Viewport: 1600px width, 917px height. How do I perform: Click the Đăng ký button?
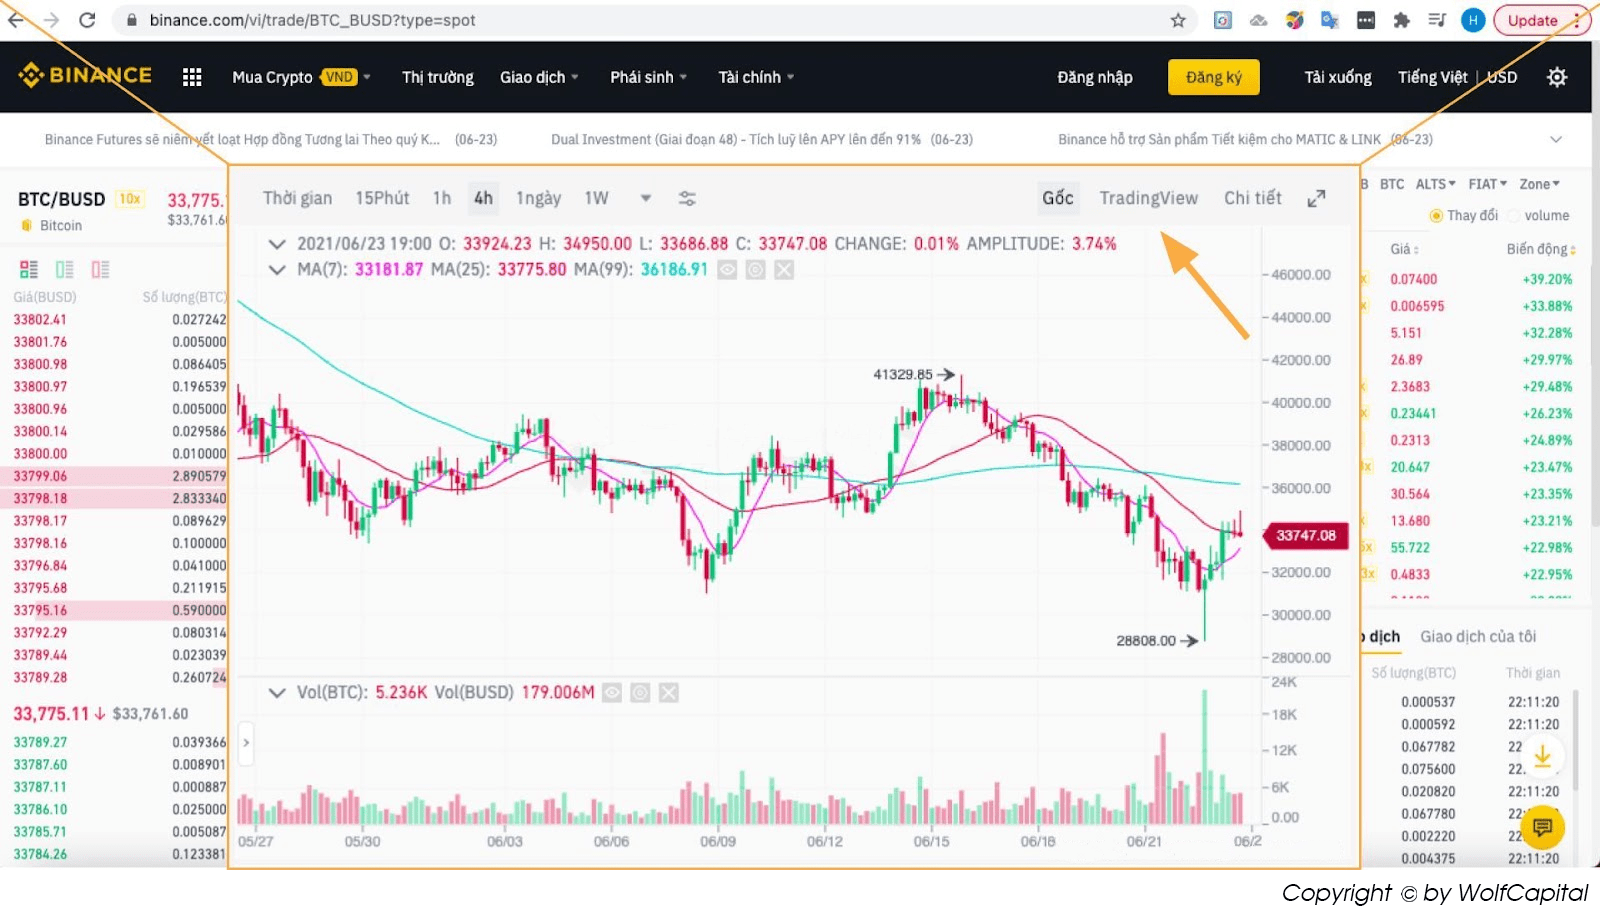pos(1213,77)
